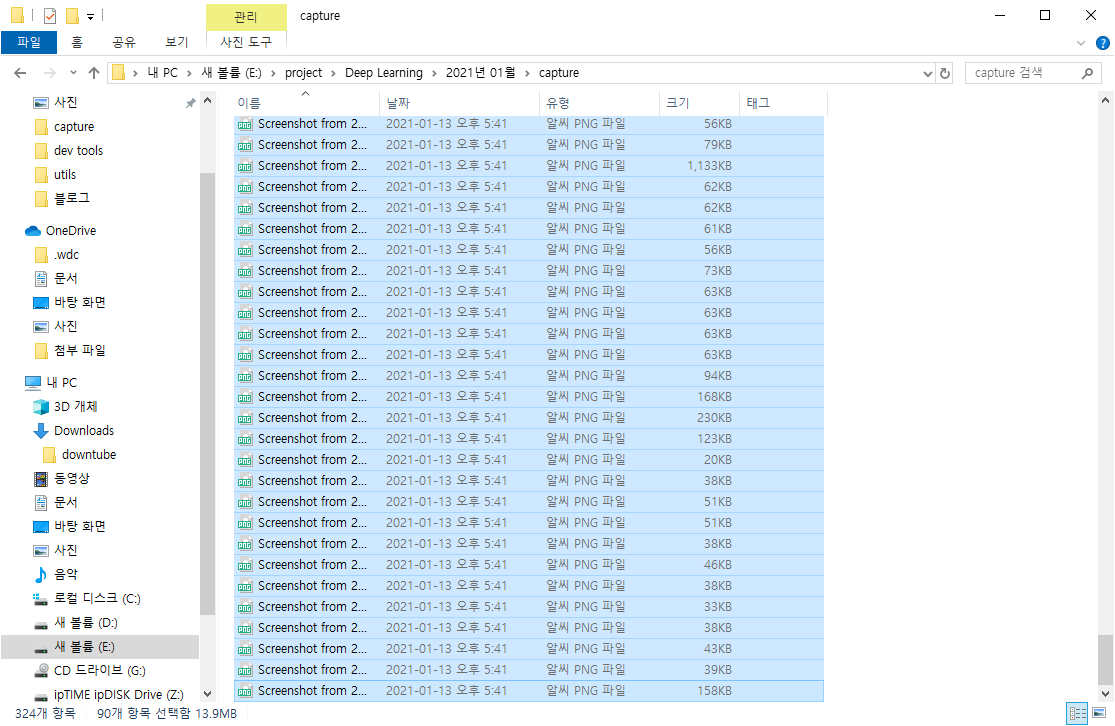Click 새 볼륨 (E:) breadcrumb

[x=232, y=73]
